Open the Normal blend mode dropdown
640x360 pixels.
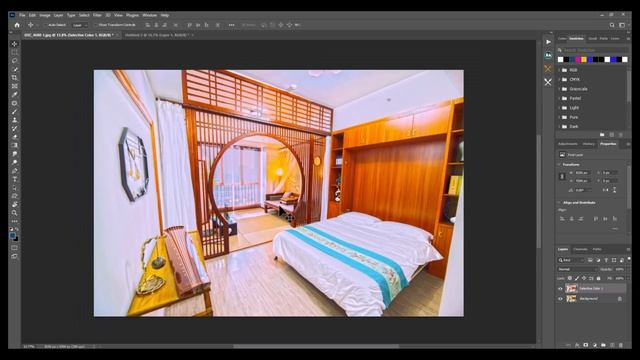point(576,269)
